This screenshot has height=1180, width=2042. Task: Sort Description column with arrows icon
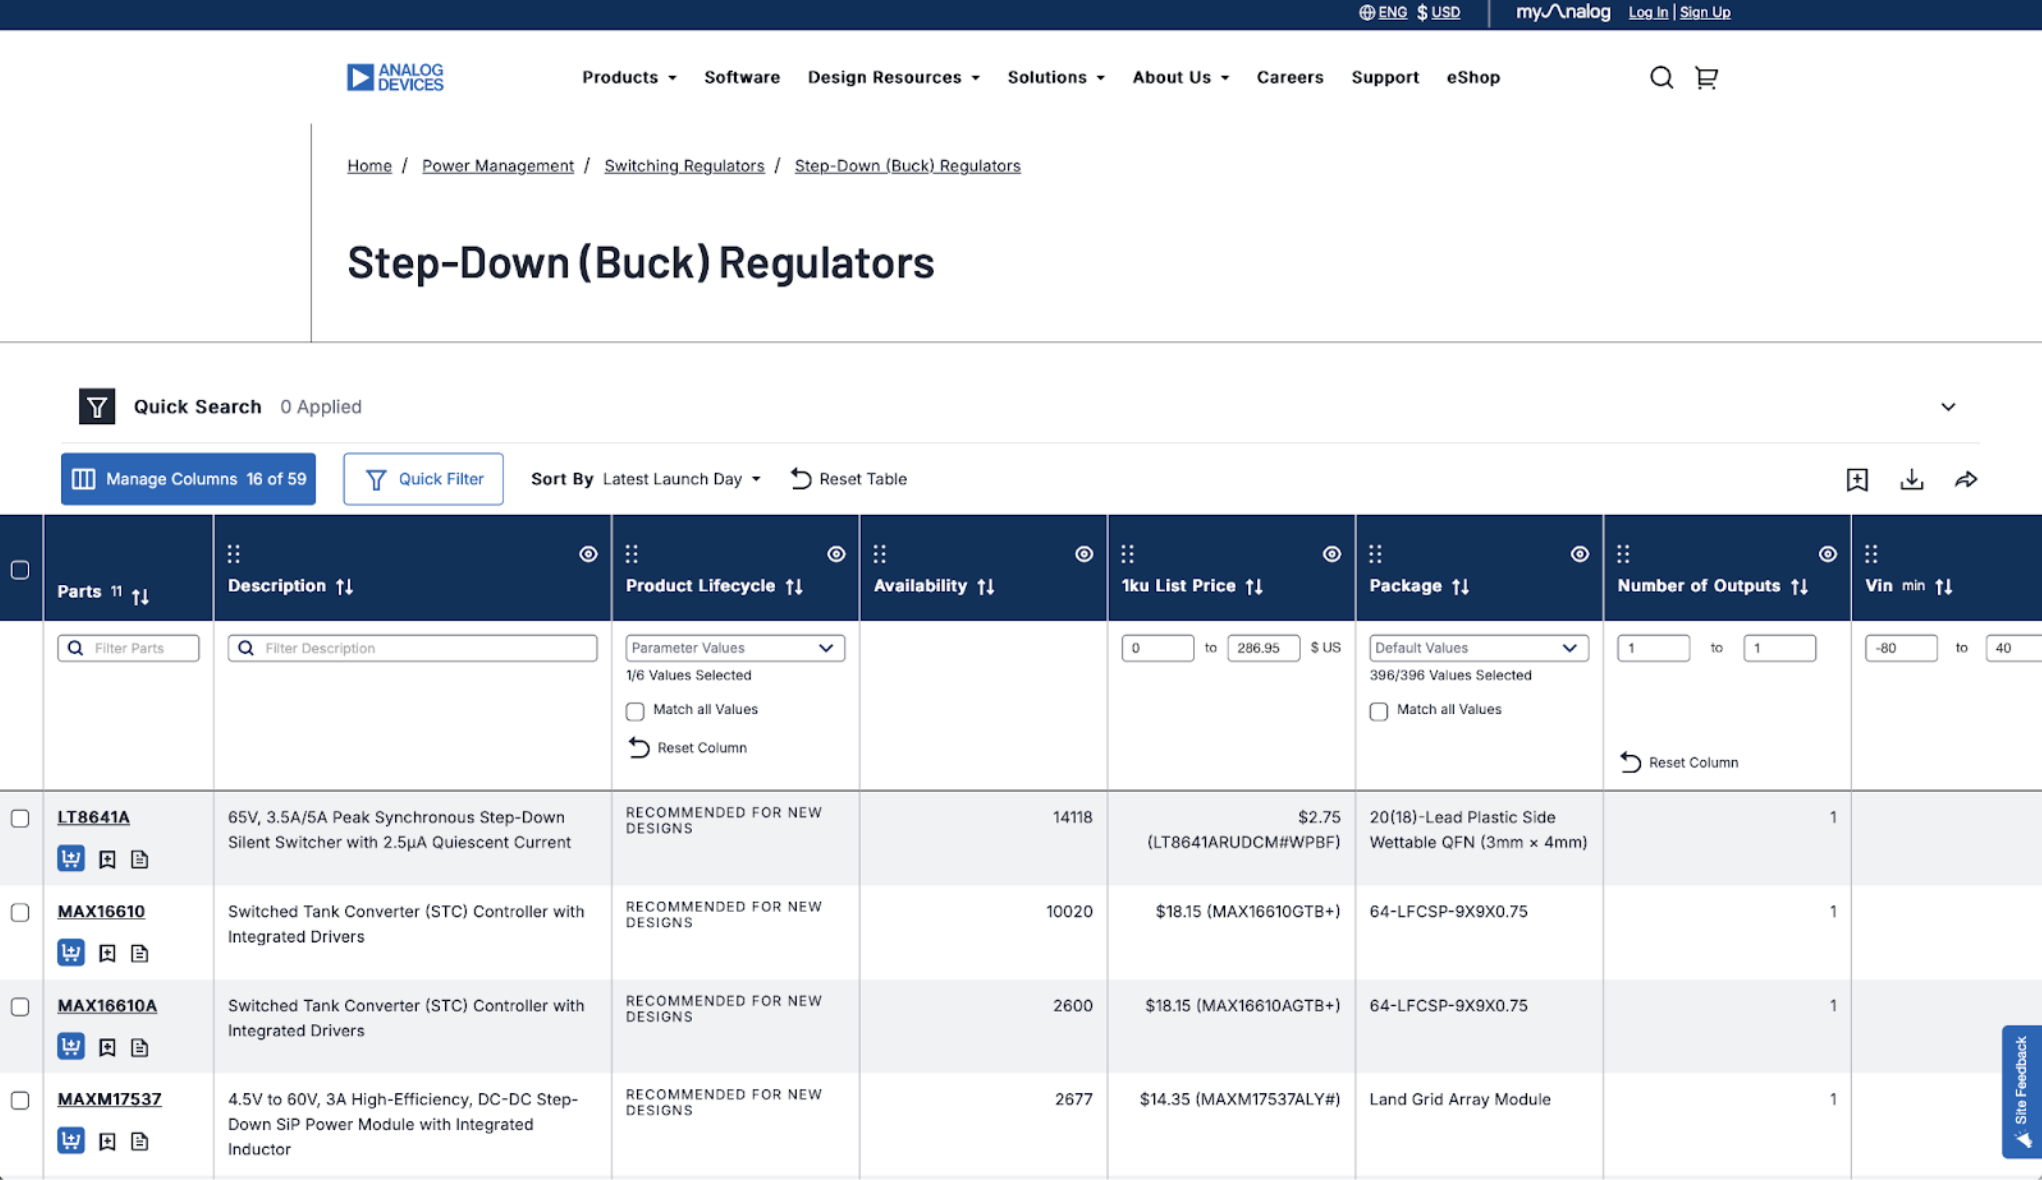pos(345,586)
